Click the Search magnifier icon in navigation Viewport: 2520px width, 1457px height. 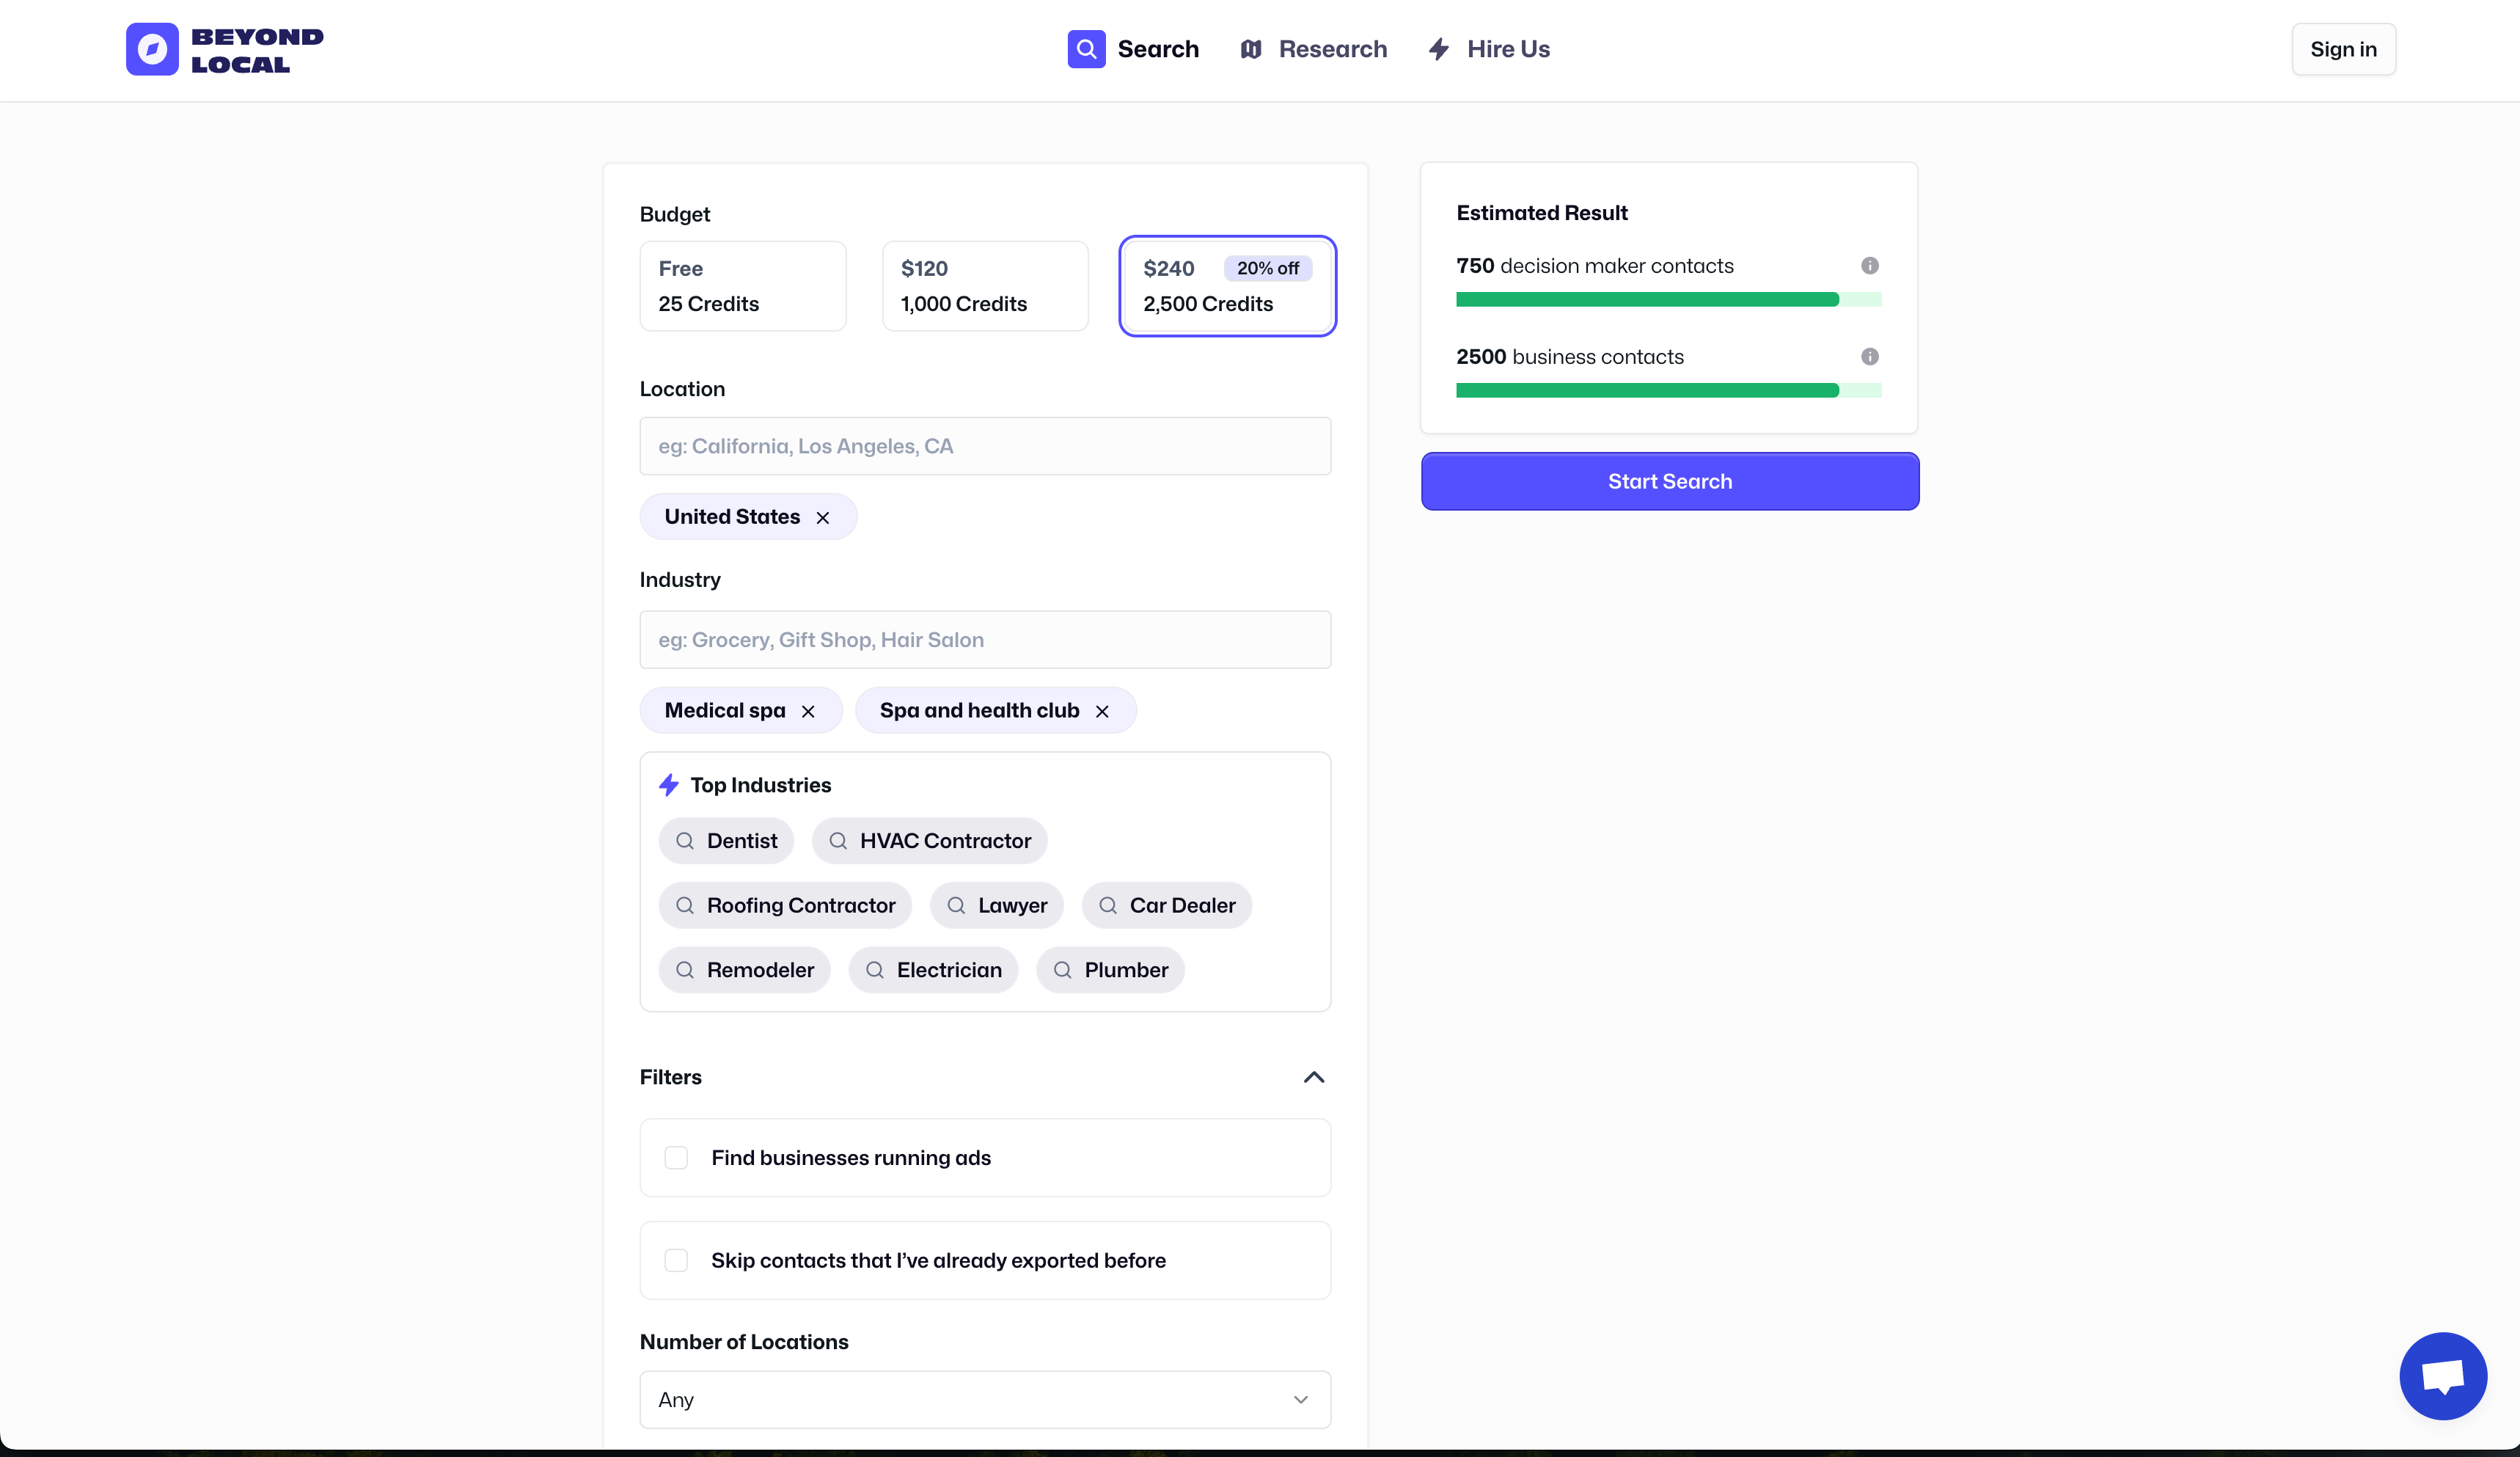click(x=1086, y=49)
